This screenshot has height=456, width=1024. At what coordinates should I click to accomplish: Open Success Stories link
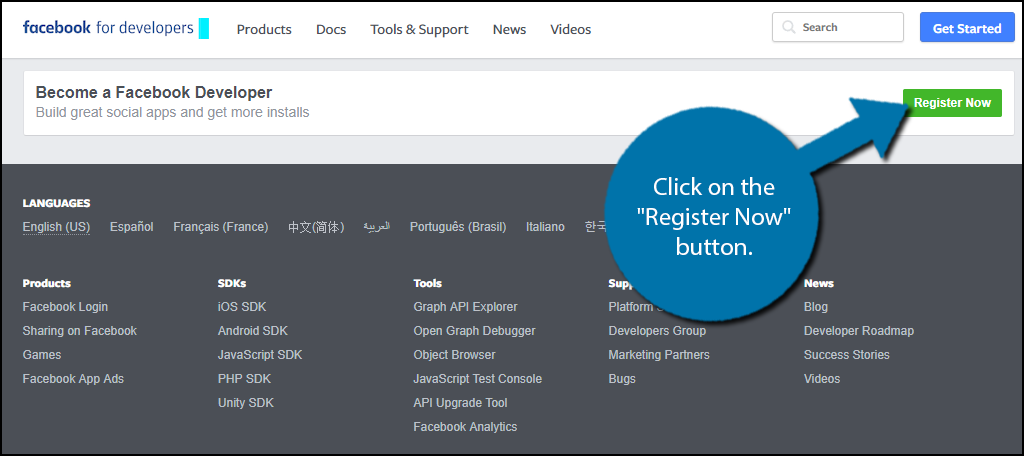846,355
